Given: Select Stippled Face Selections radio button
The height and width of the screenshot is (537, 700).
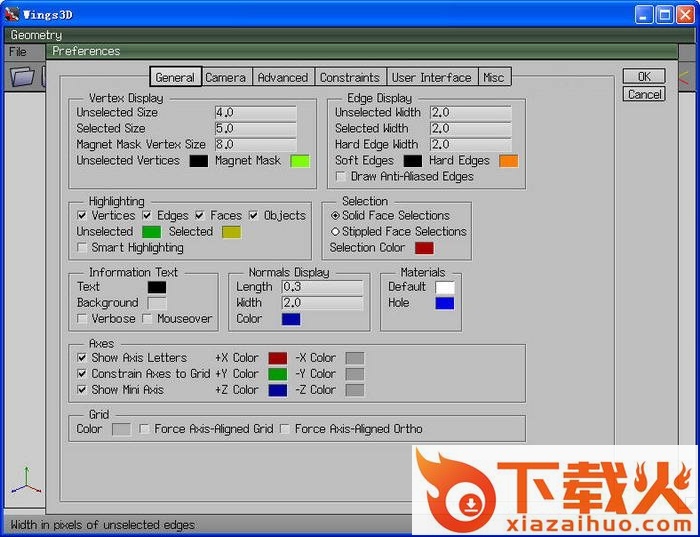Looking at the screenshot, I should click(335, 232).
